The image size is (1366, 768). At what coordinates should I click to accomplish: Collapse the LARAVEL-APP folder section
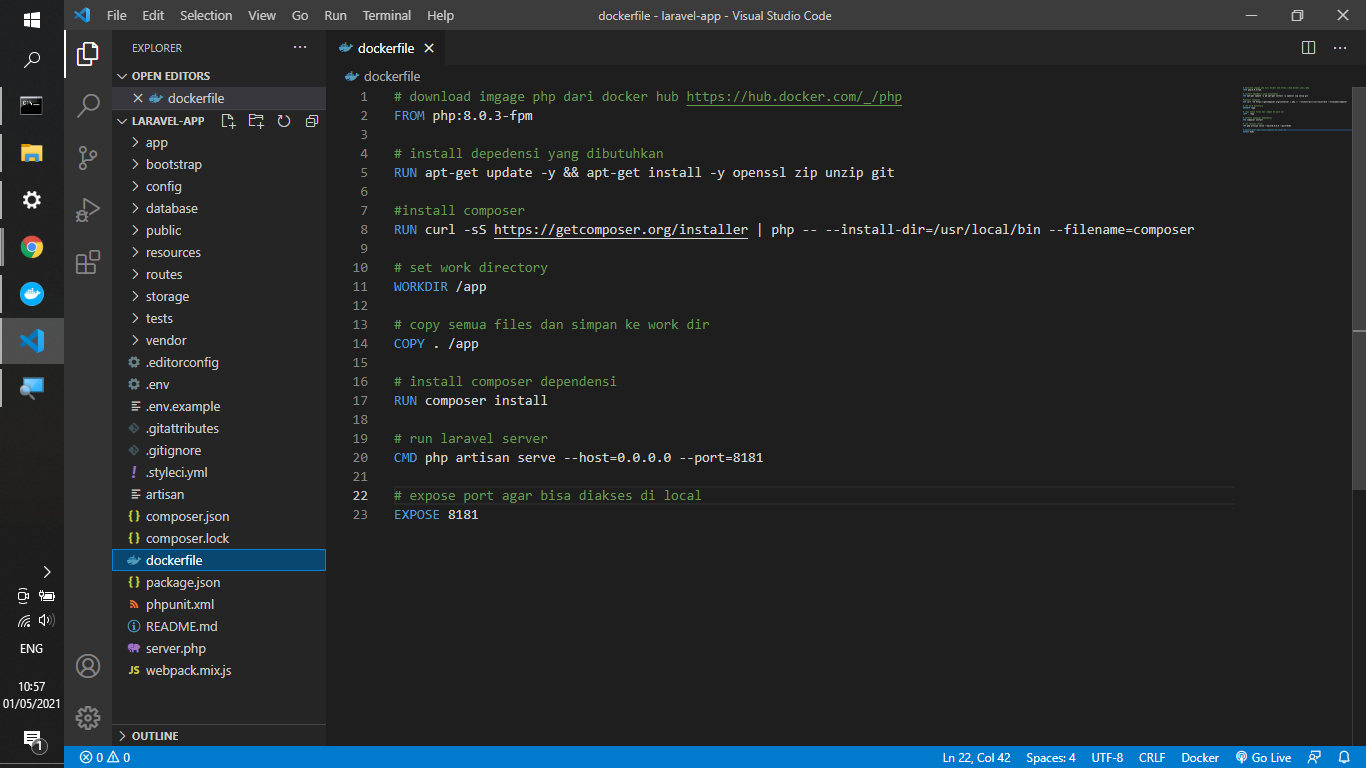[x=160, y=121]
